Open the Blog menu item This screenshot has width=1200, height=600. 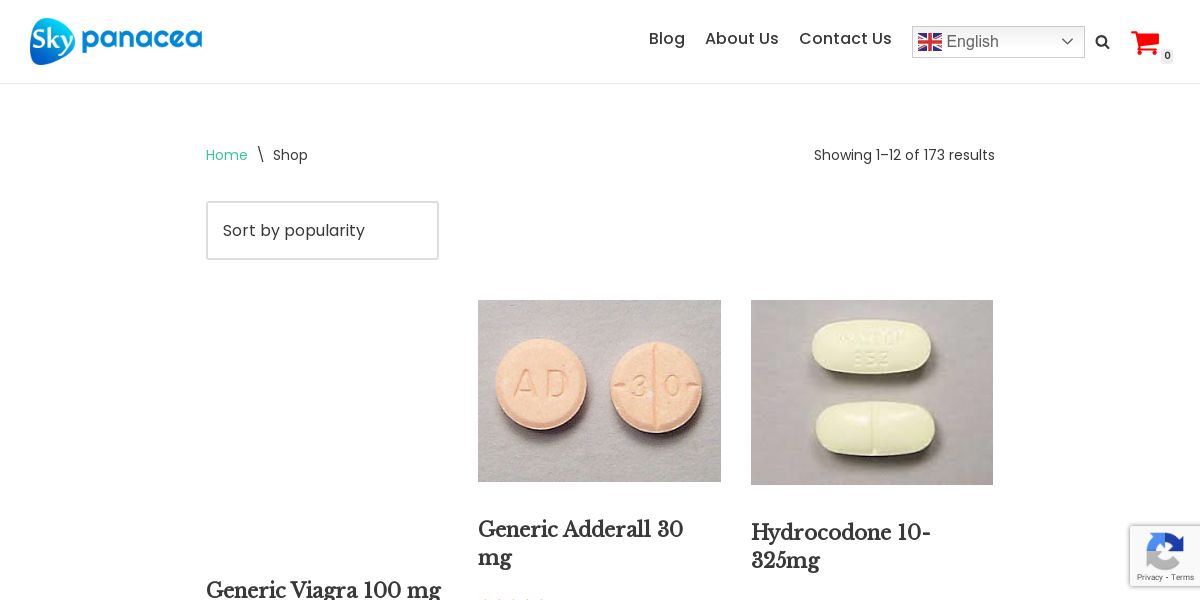(x=667, y=39)
